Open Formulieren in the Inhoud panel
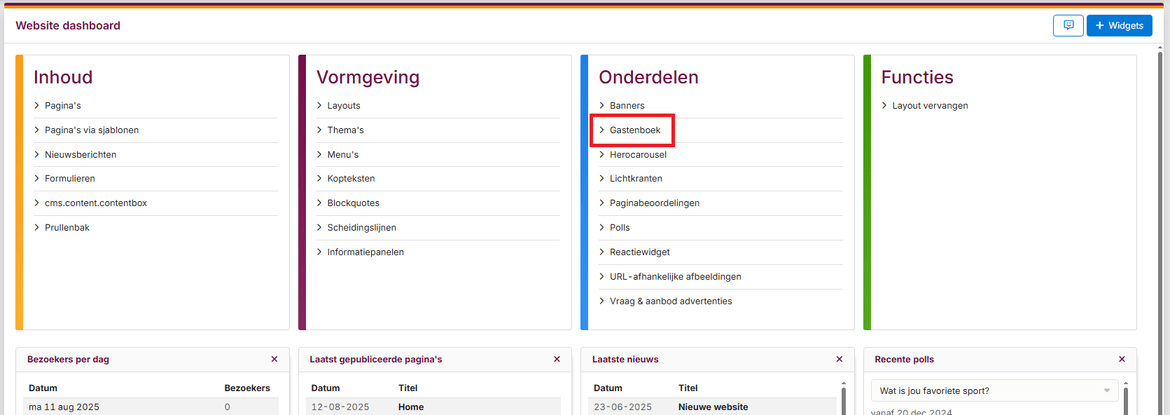The image size is (1170, 415). tap(72, 179)
